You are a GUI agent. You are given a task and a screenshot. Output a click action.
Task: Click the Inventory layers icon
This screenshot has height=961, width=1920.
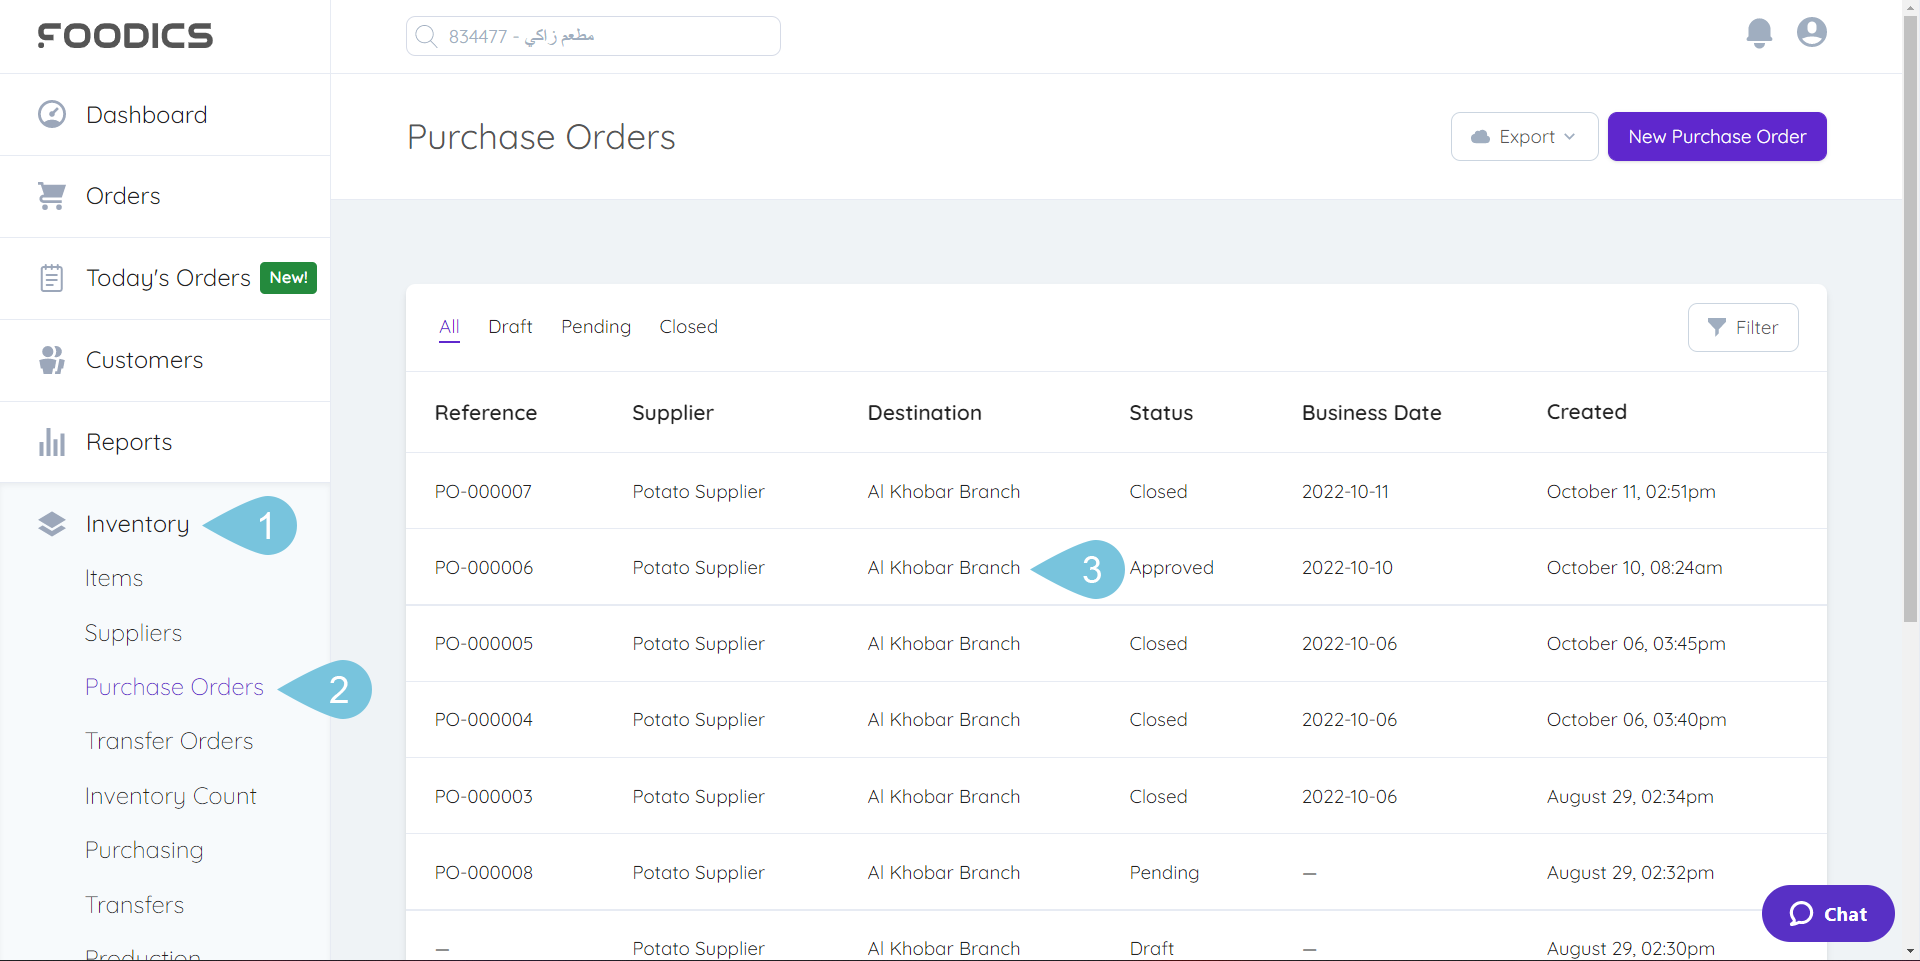coord(51,523)
